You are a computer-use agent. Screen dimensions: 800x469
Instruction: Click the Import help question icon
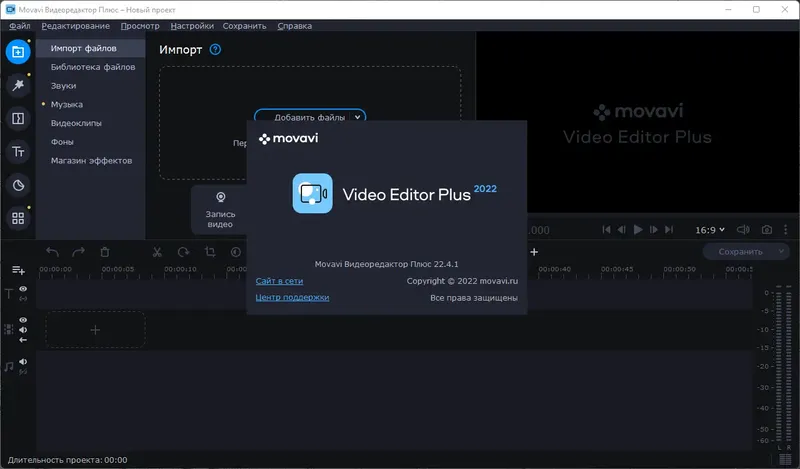[215, 50]
